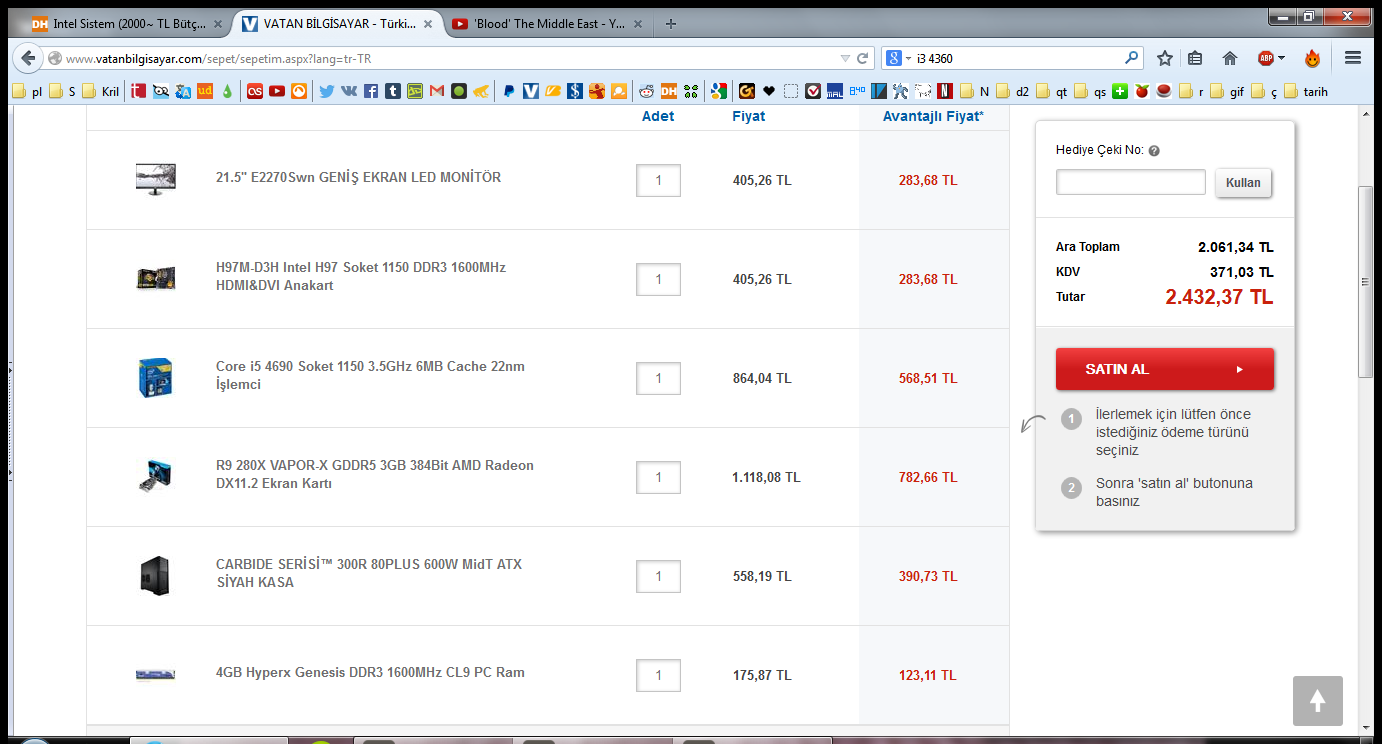This screenshot has width=1382, height=744.
Task: Open the E2270Swn LED MONİTÖR product link
Action: point(358,177)
